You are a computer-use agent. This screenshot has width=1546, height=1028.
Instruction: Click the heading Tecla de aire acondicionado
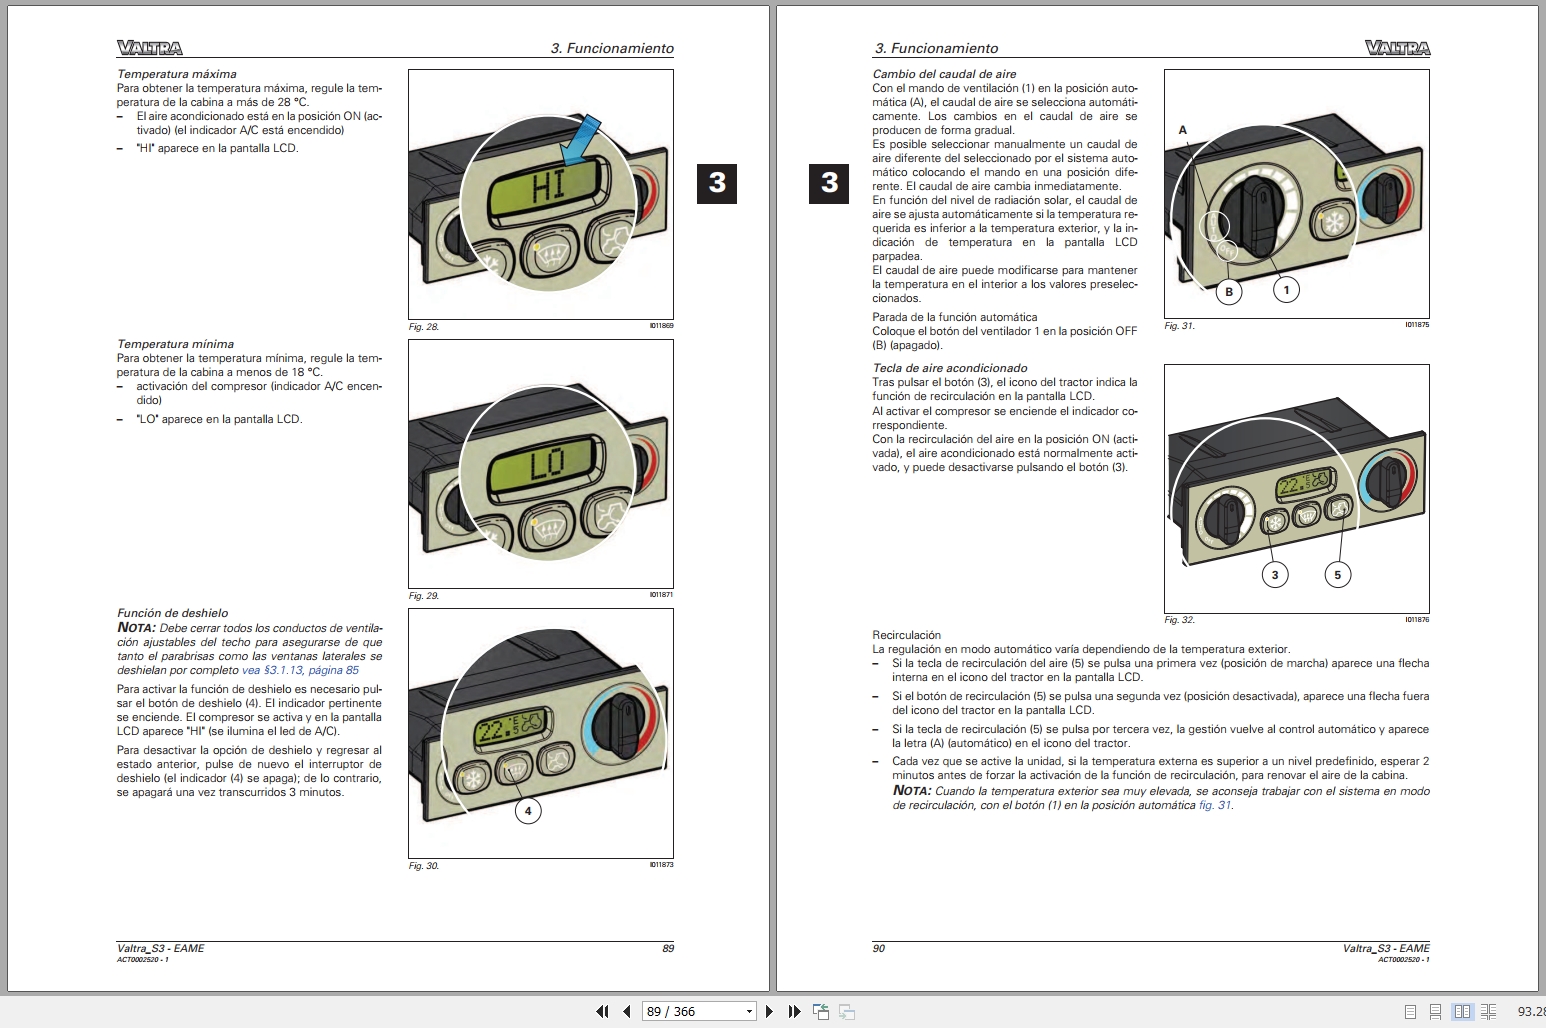point(949,368)
